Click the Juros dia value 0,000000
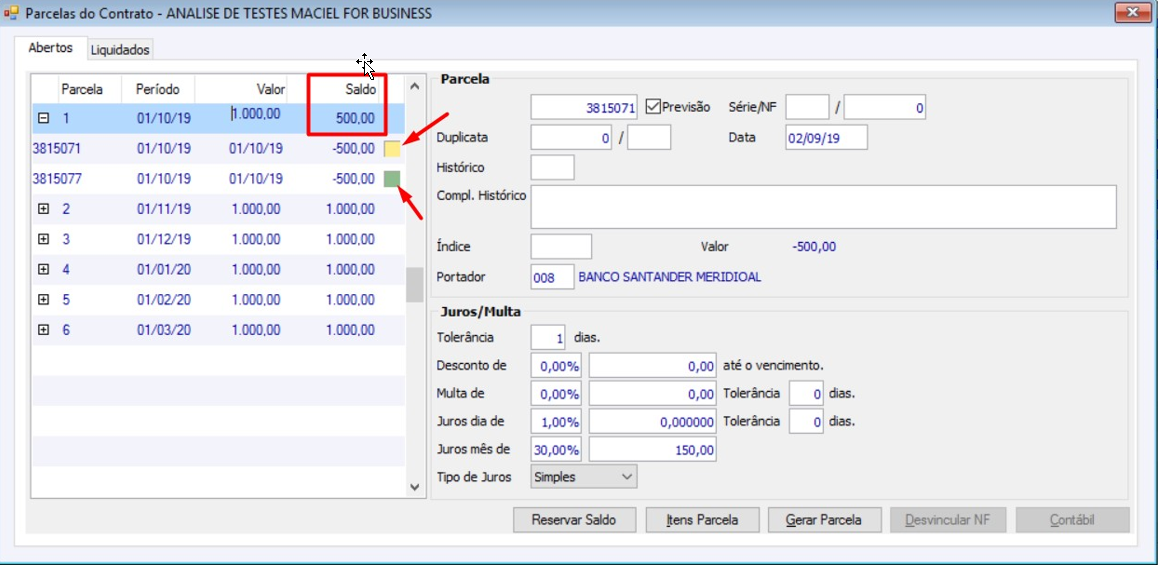The image size is (1158, 567). click(x=653, y=422)
